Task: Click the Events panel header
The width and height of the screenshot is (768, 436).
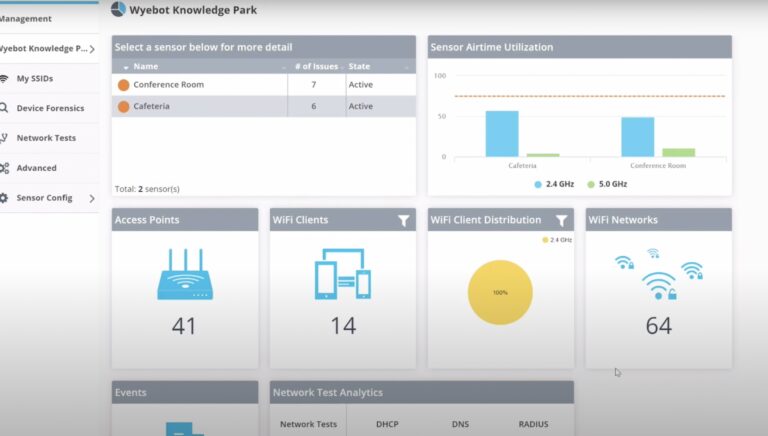Action: (185, 392)
